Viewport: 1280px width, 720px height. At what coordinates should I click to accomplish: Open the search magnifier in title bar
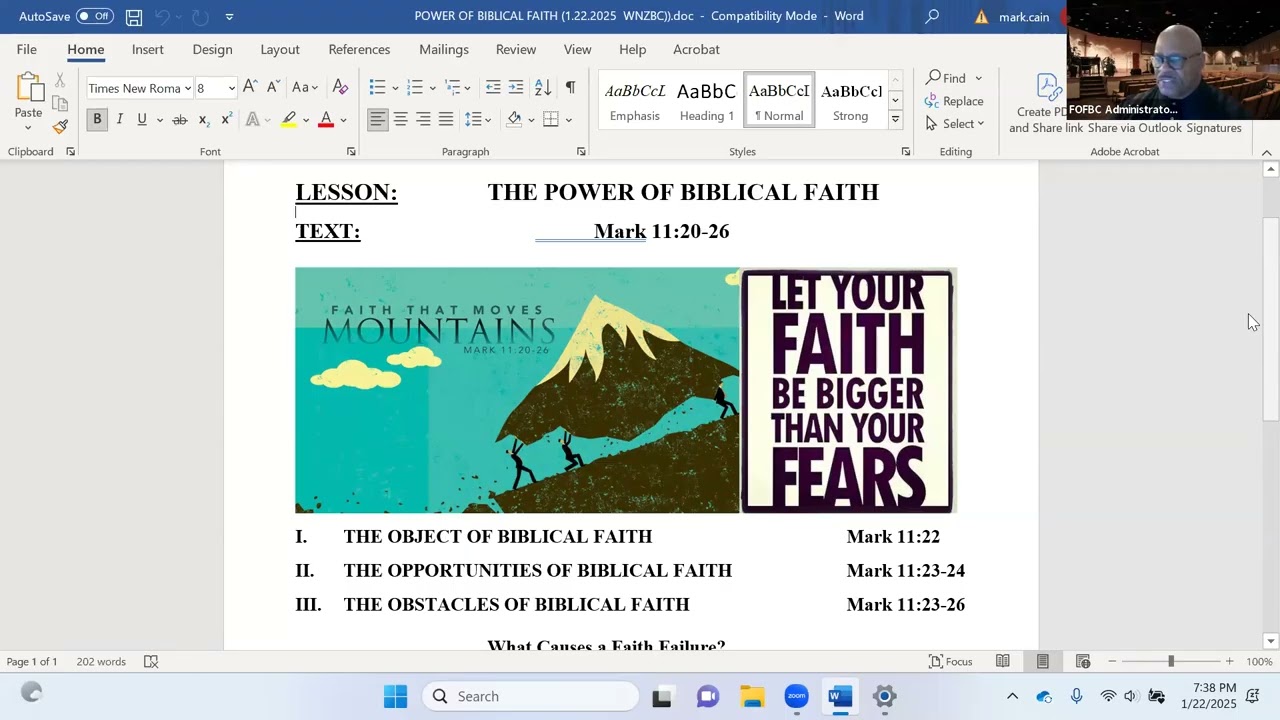point(932,17)
